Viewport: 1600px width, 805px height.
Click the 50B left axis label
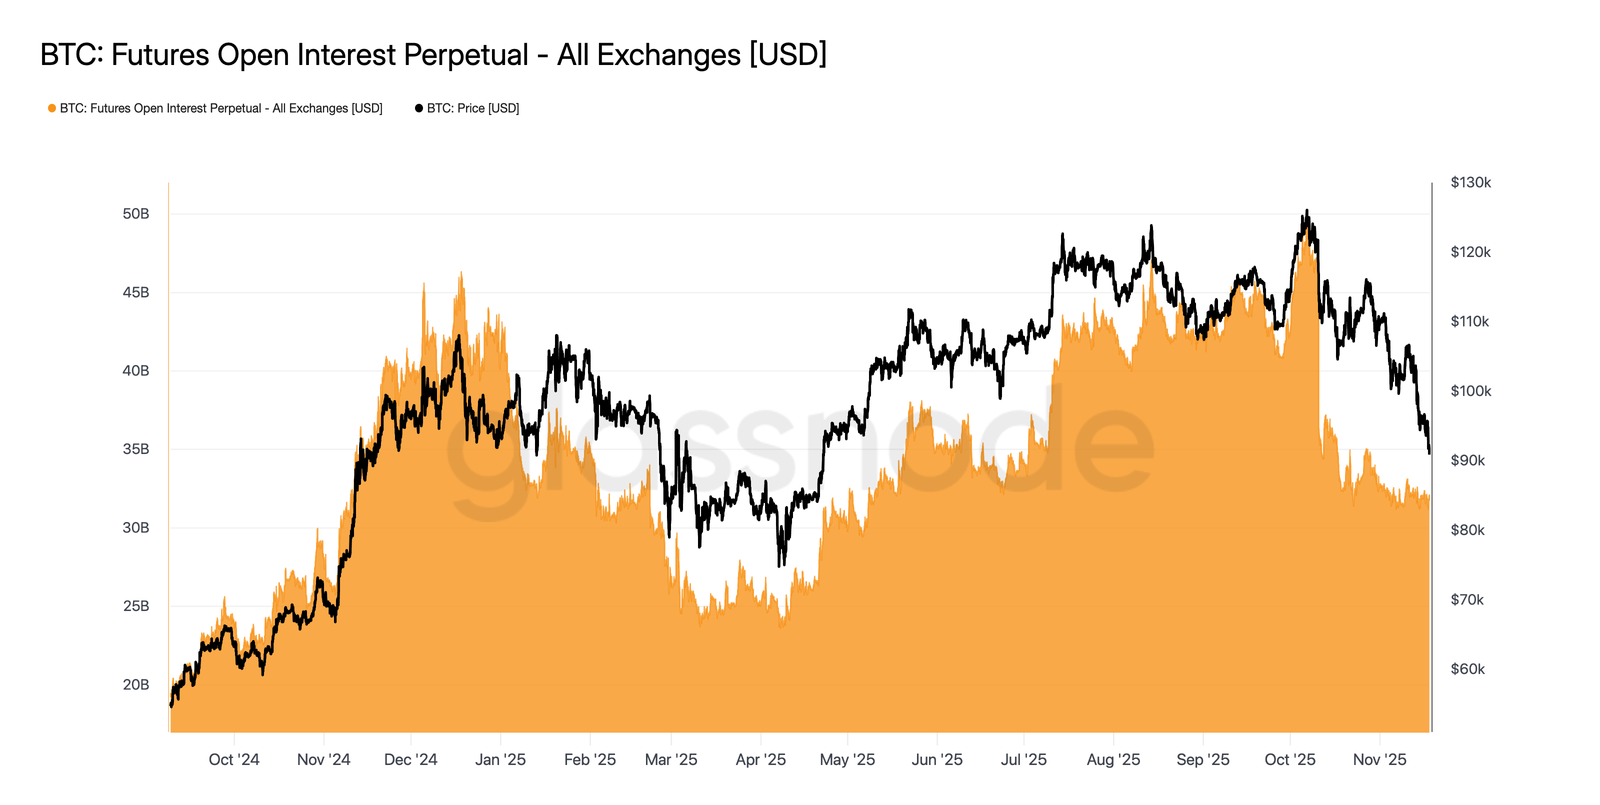136,214
